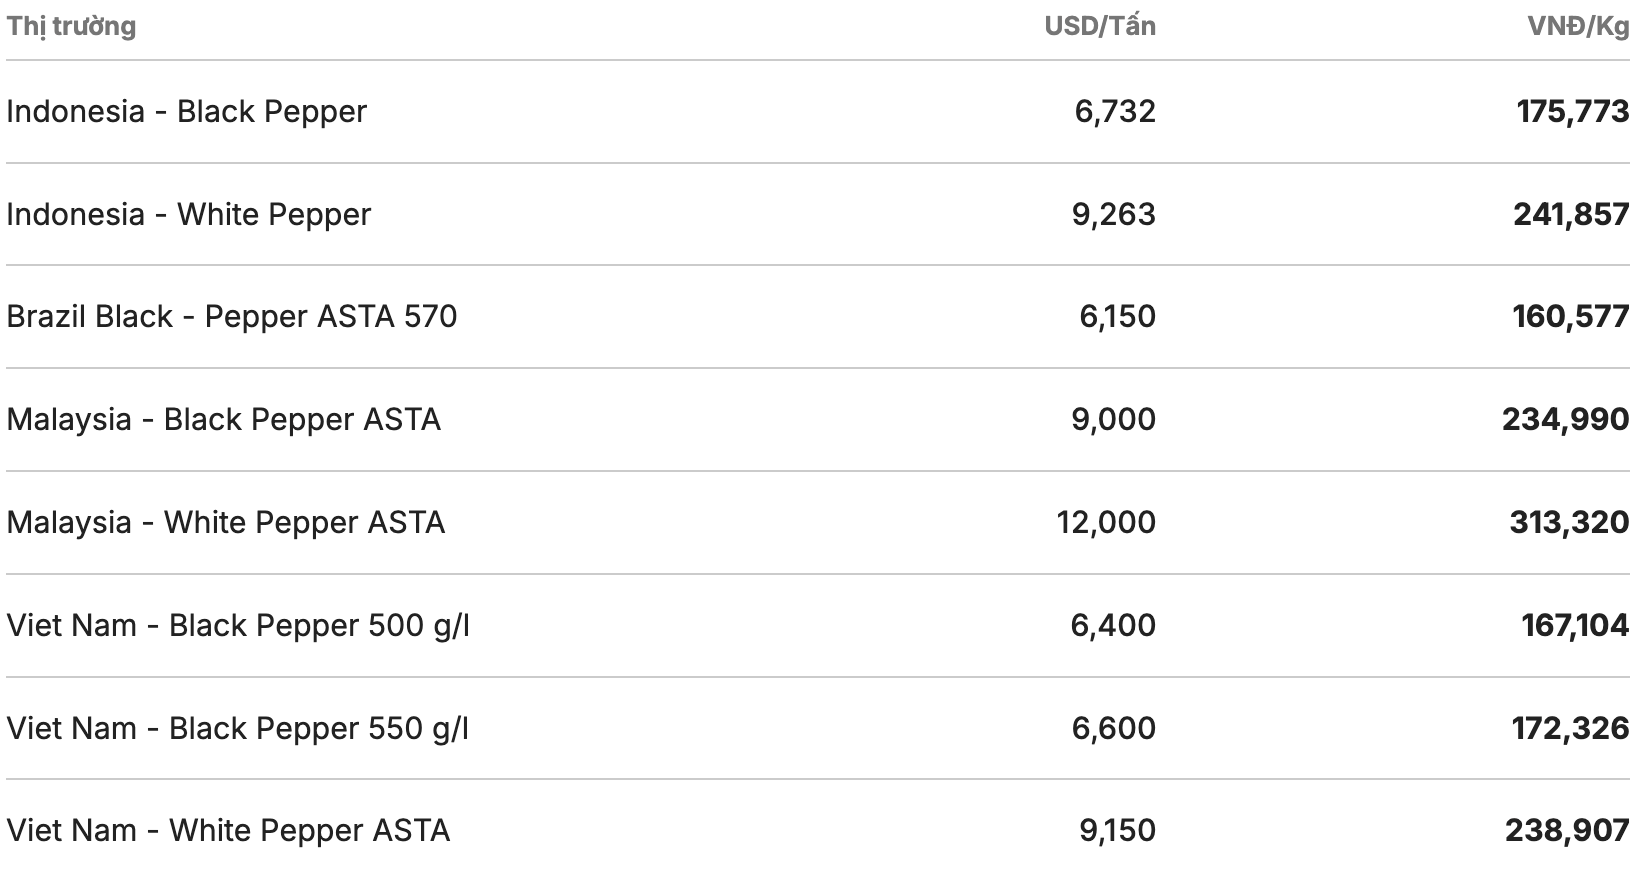Click the Thị trường column header

tap(71, 26)
